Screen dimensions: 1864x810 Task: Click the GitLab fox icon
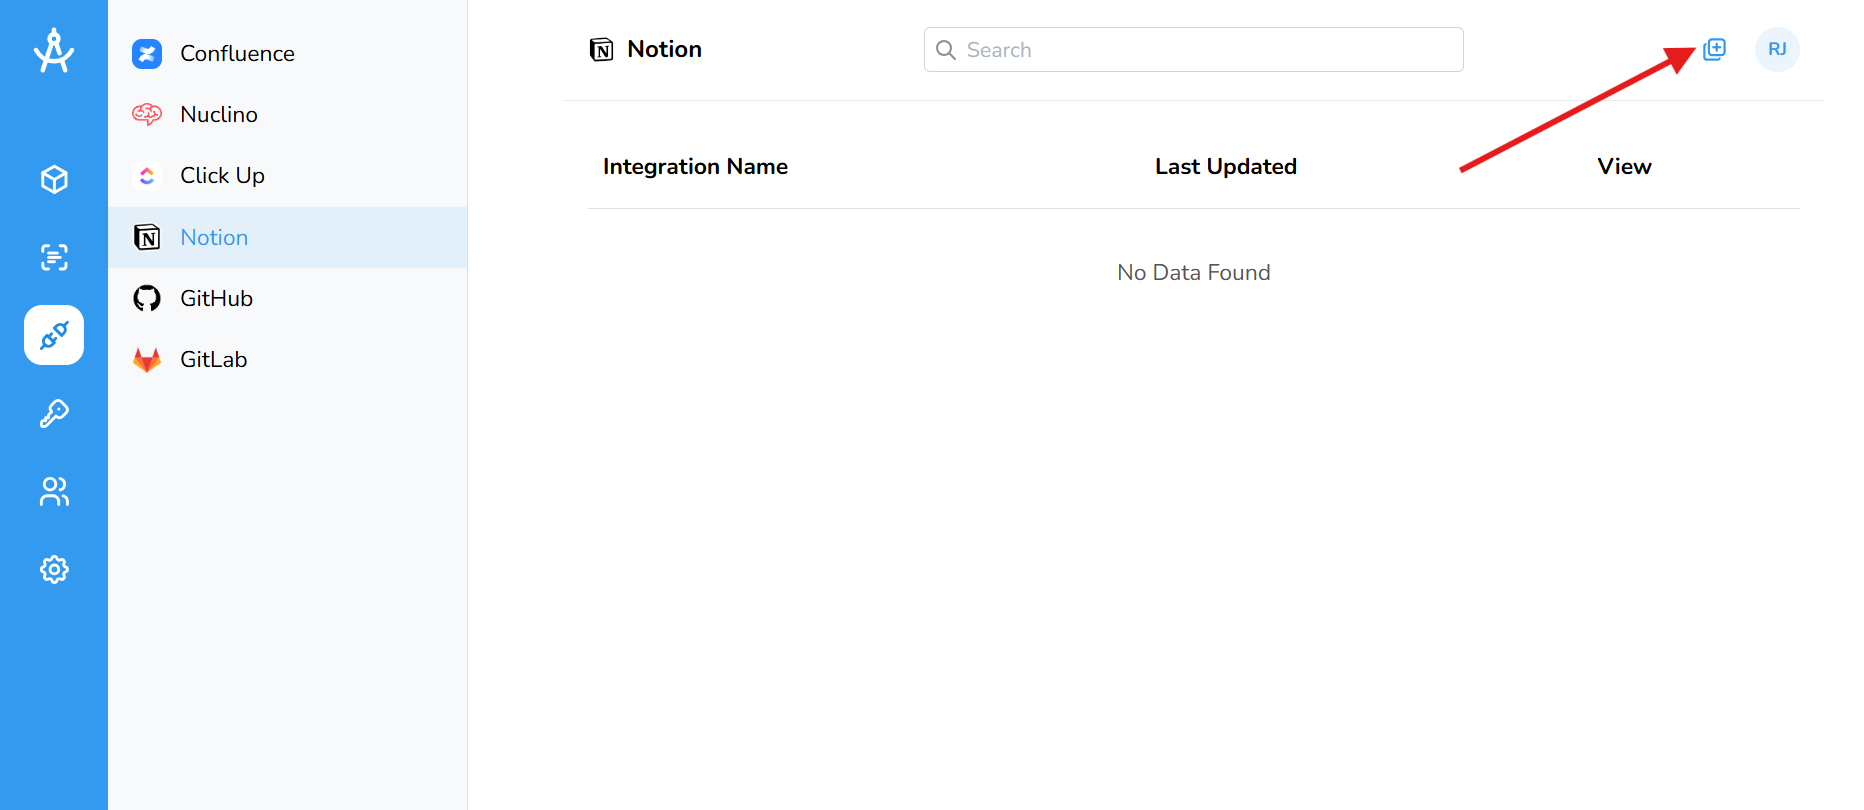point(147,360)
